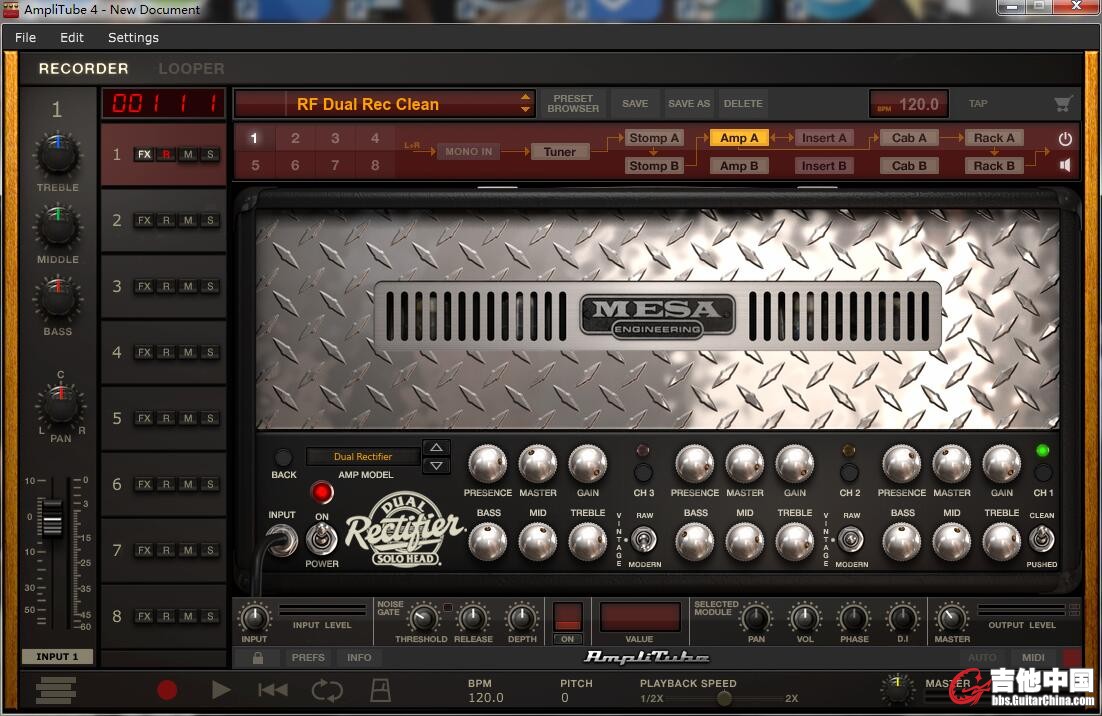The image size is (1102, 716).
Task: Play the transport
Action: click(221, 690)
